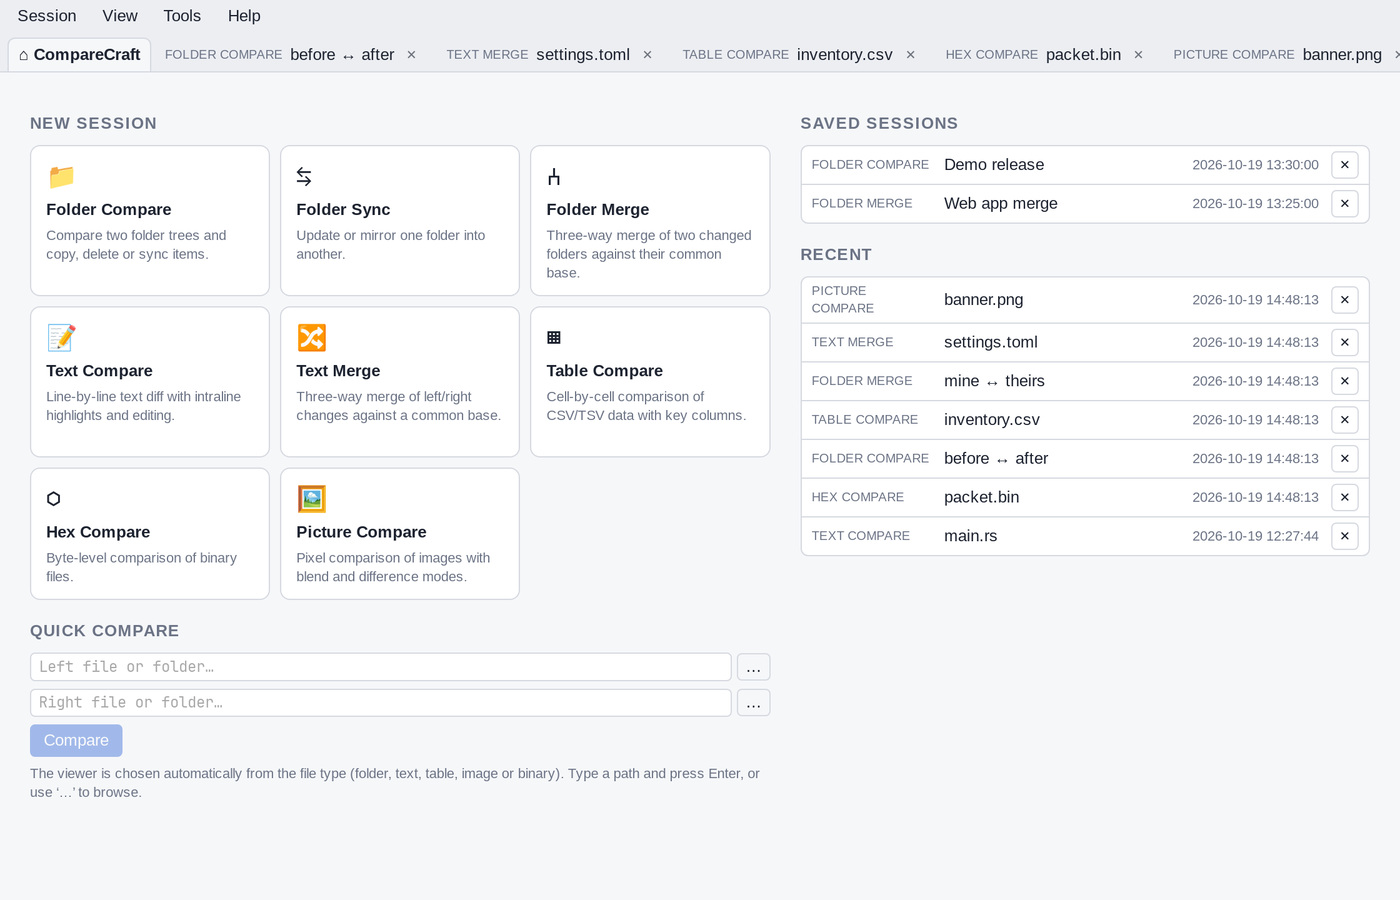Open the Help menu
The image size is (1400, 900).
pyautogui.click(x=244, y=16)
